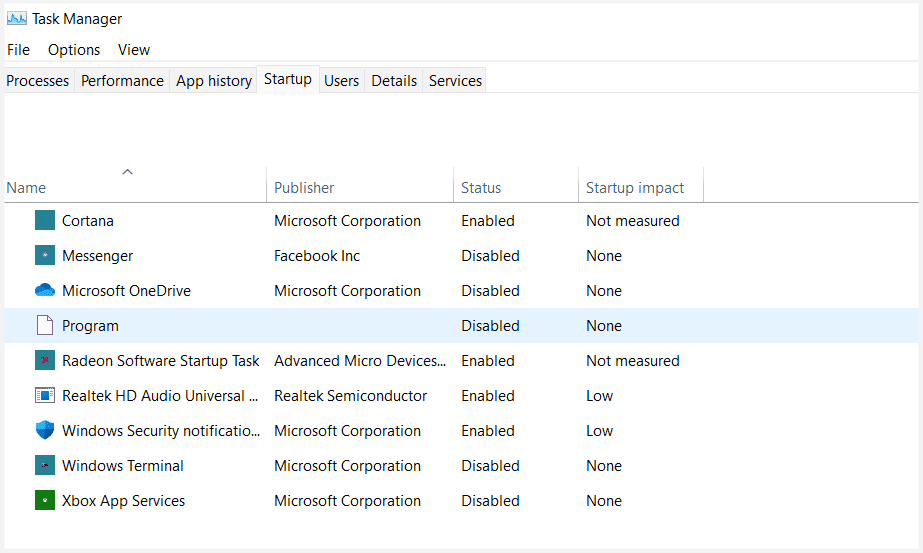Select the Program entry name
This screenshot has width=923, height=553.
(x=90, y=326)
